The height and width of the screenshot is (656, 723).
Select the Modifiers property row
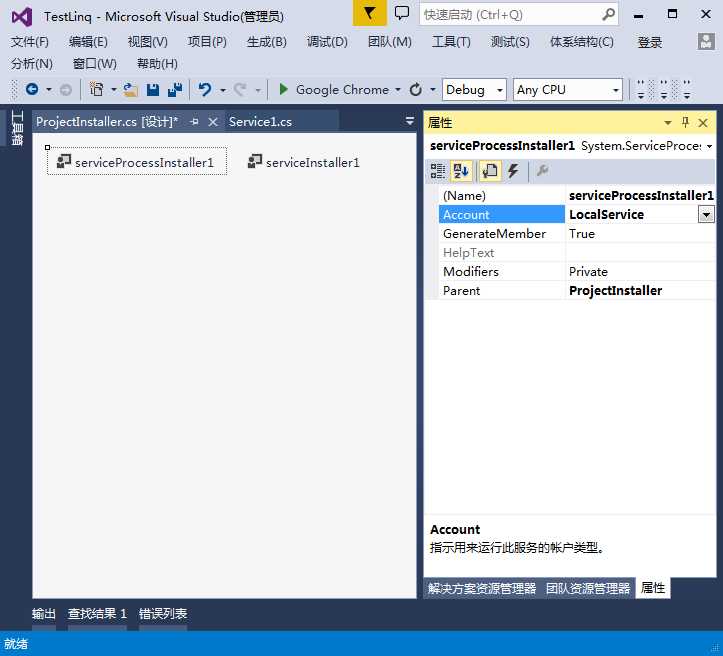tap(576, 272)
